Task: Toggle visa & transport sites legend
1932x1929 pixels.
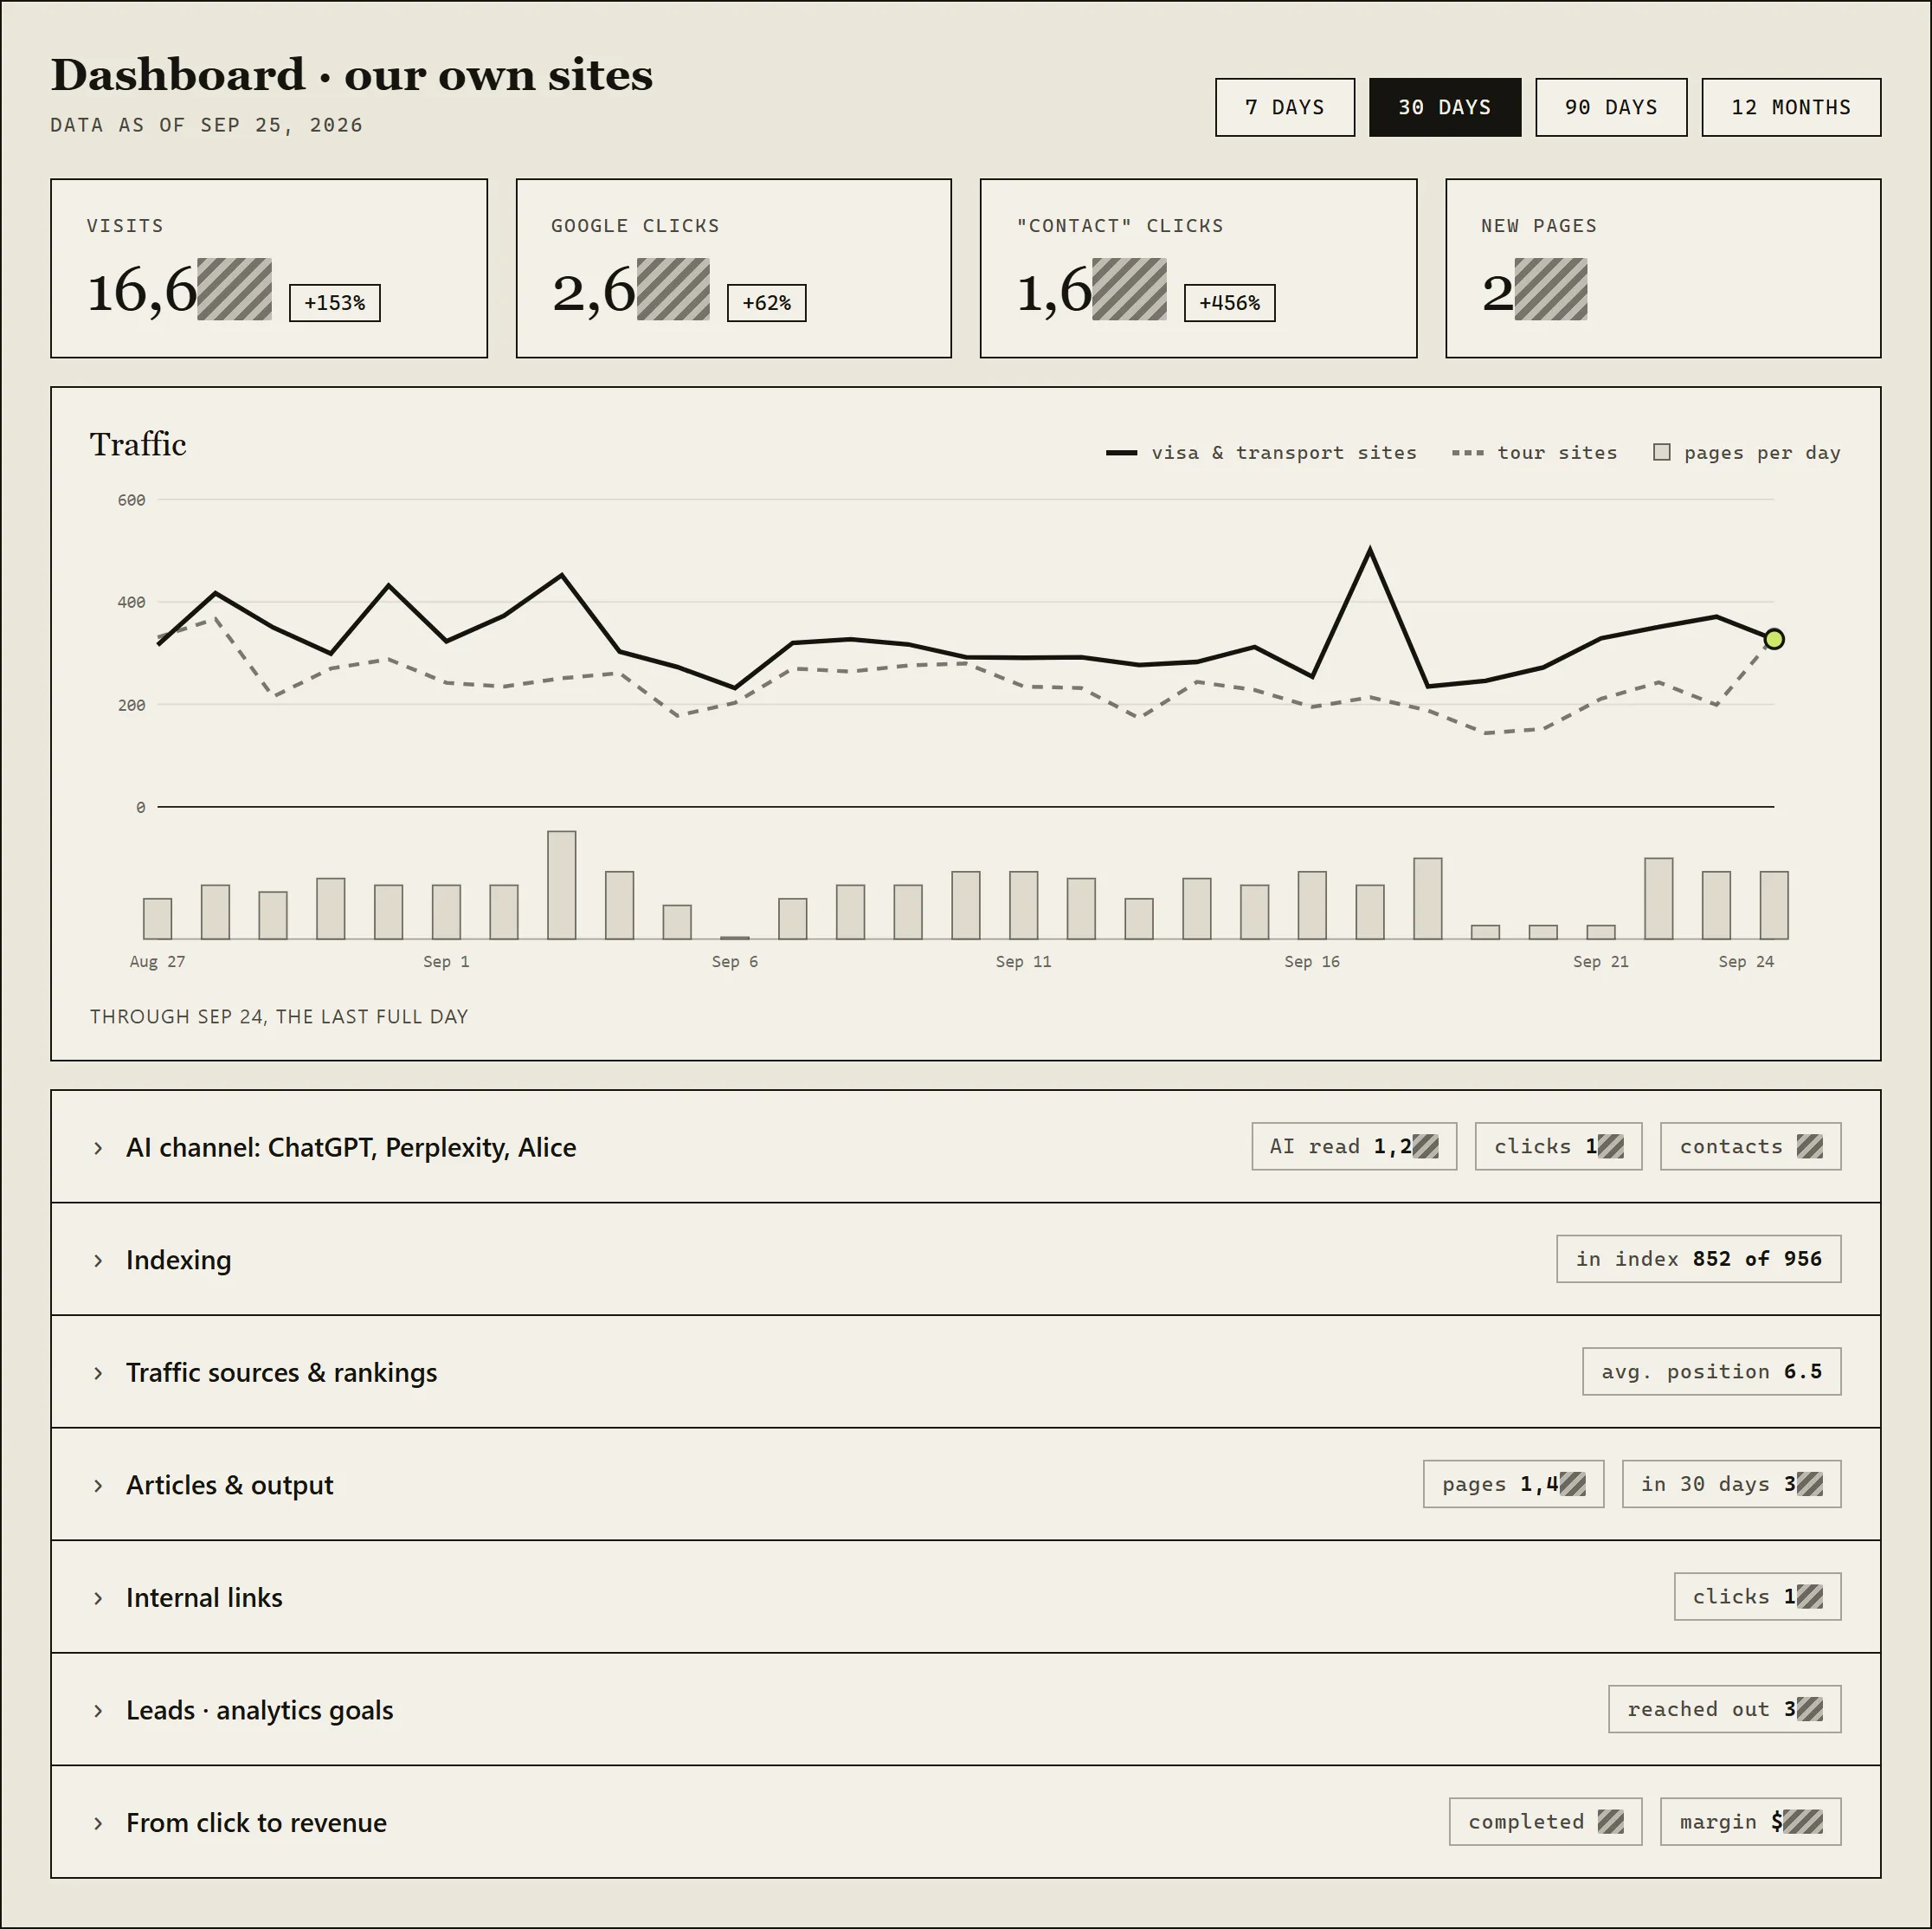Action: tap(1261, 452)
